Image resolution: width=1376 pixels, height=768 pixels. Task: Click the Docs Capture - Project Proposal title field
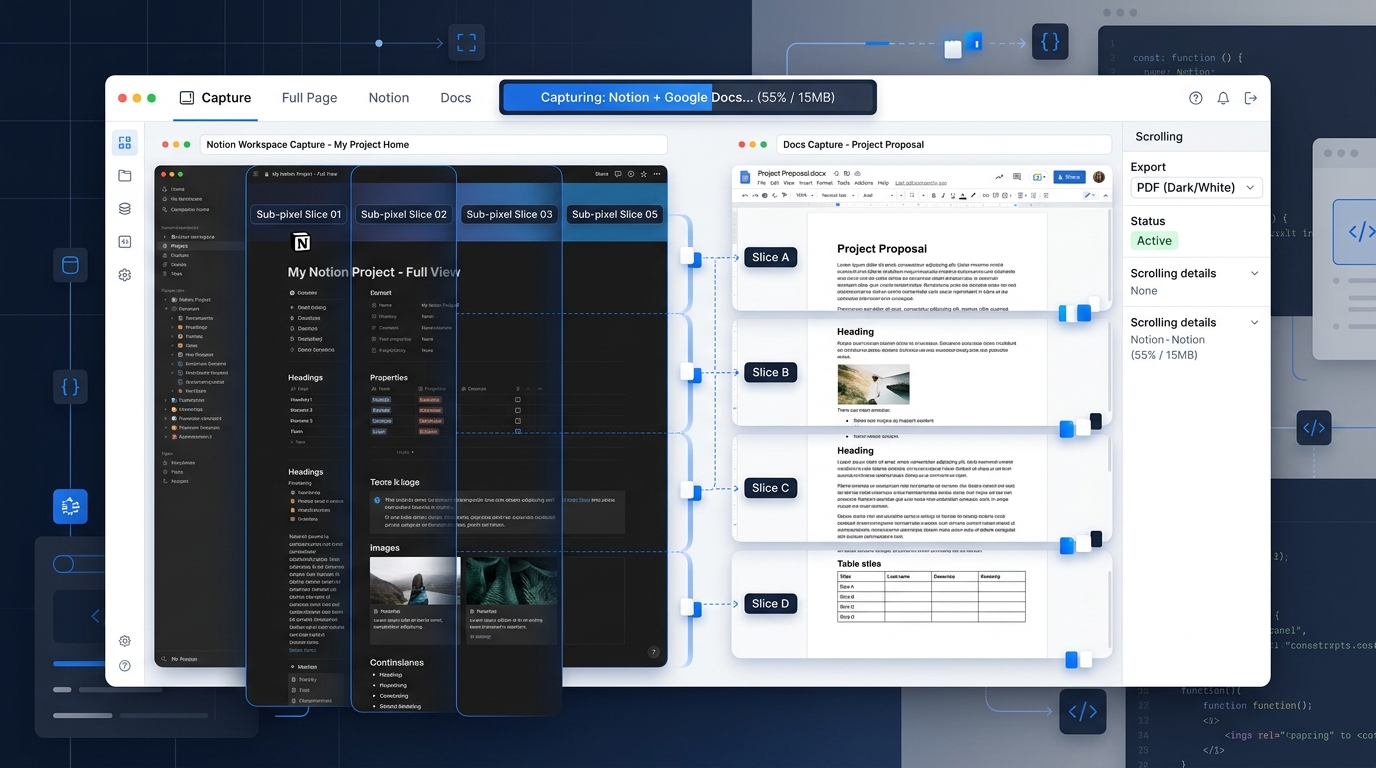[x=943, y=144]
